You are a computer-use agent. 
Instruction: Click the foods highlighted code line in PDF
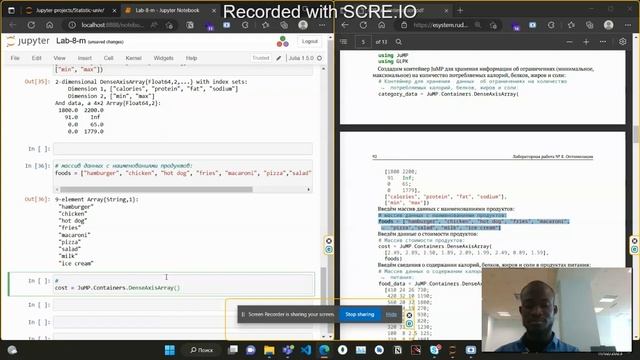[473, 221]
